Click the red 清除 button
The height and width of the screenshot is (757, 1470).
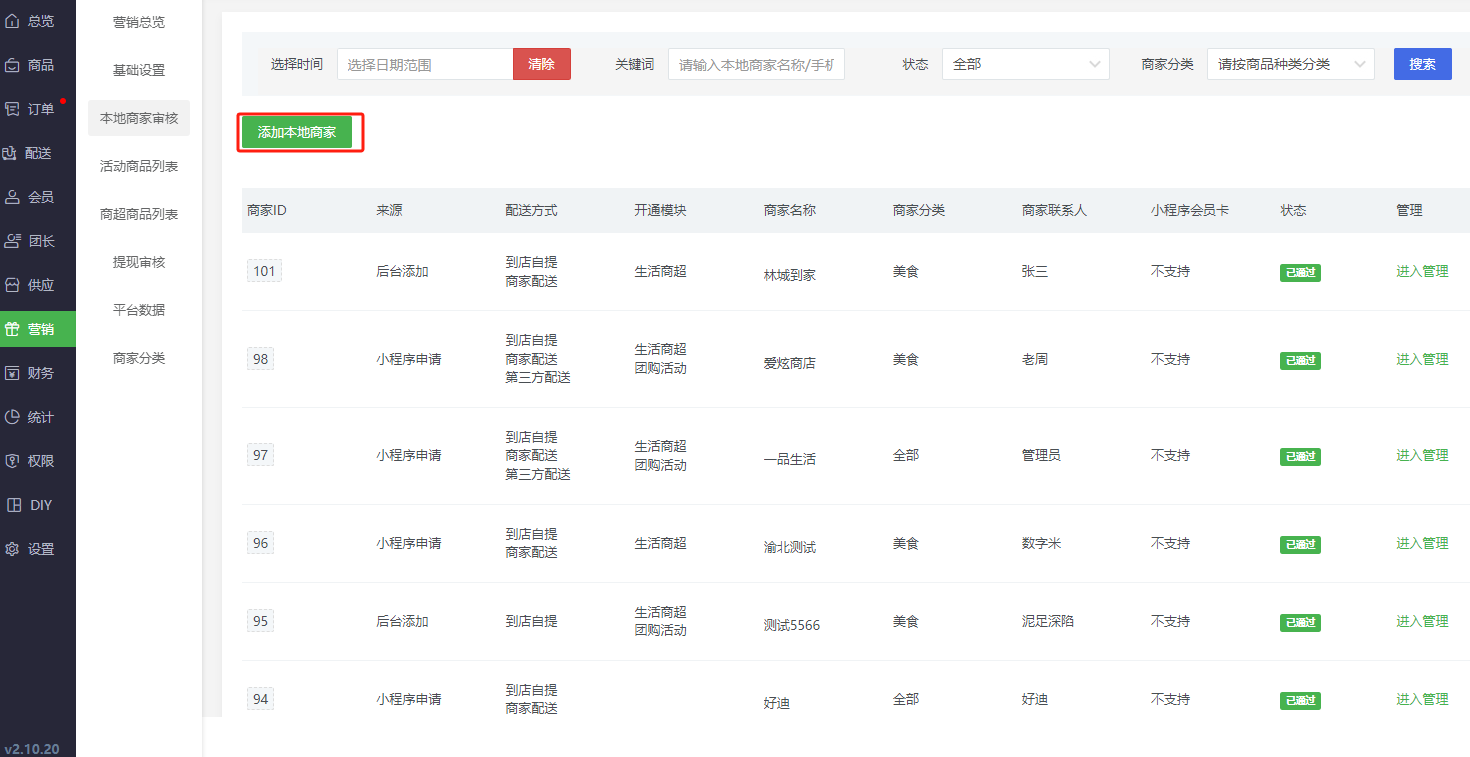pos(541,64)
